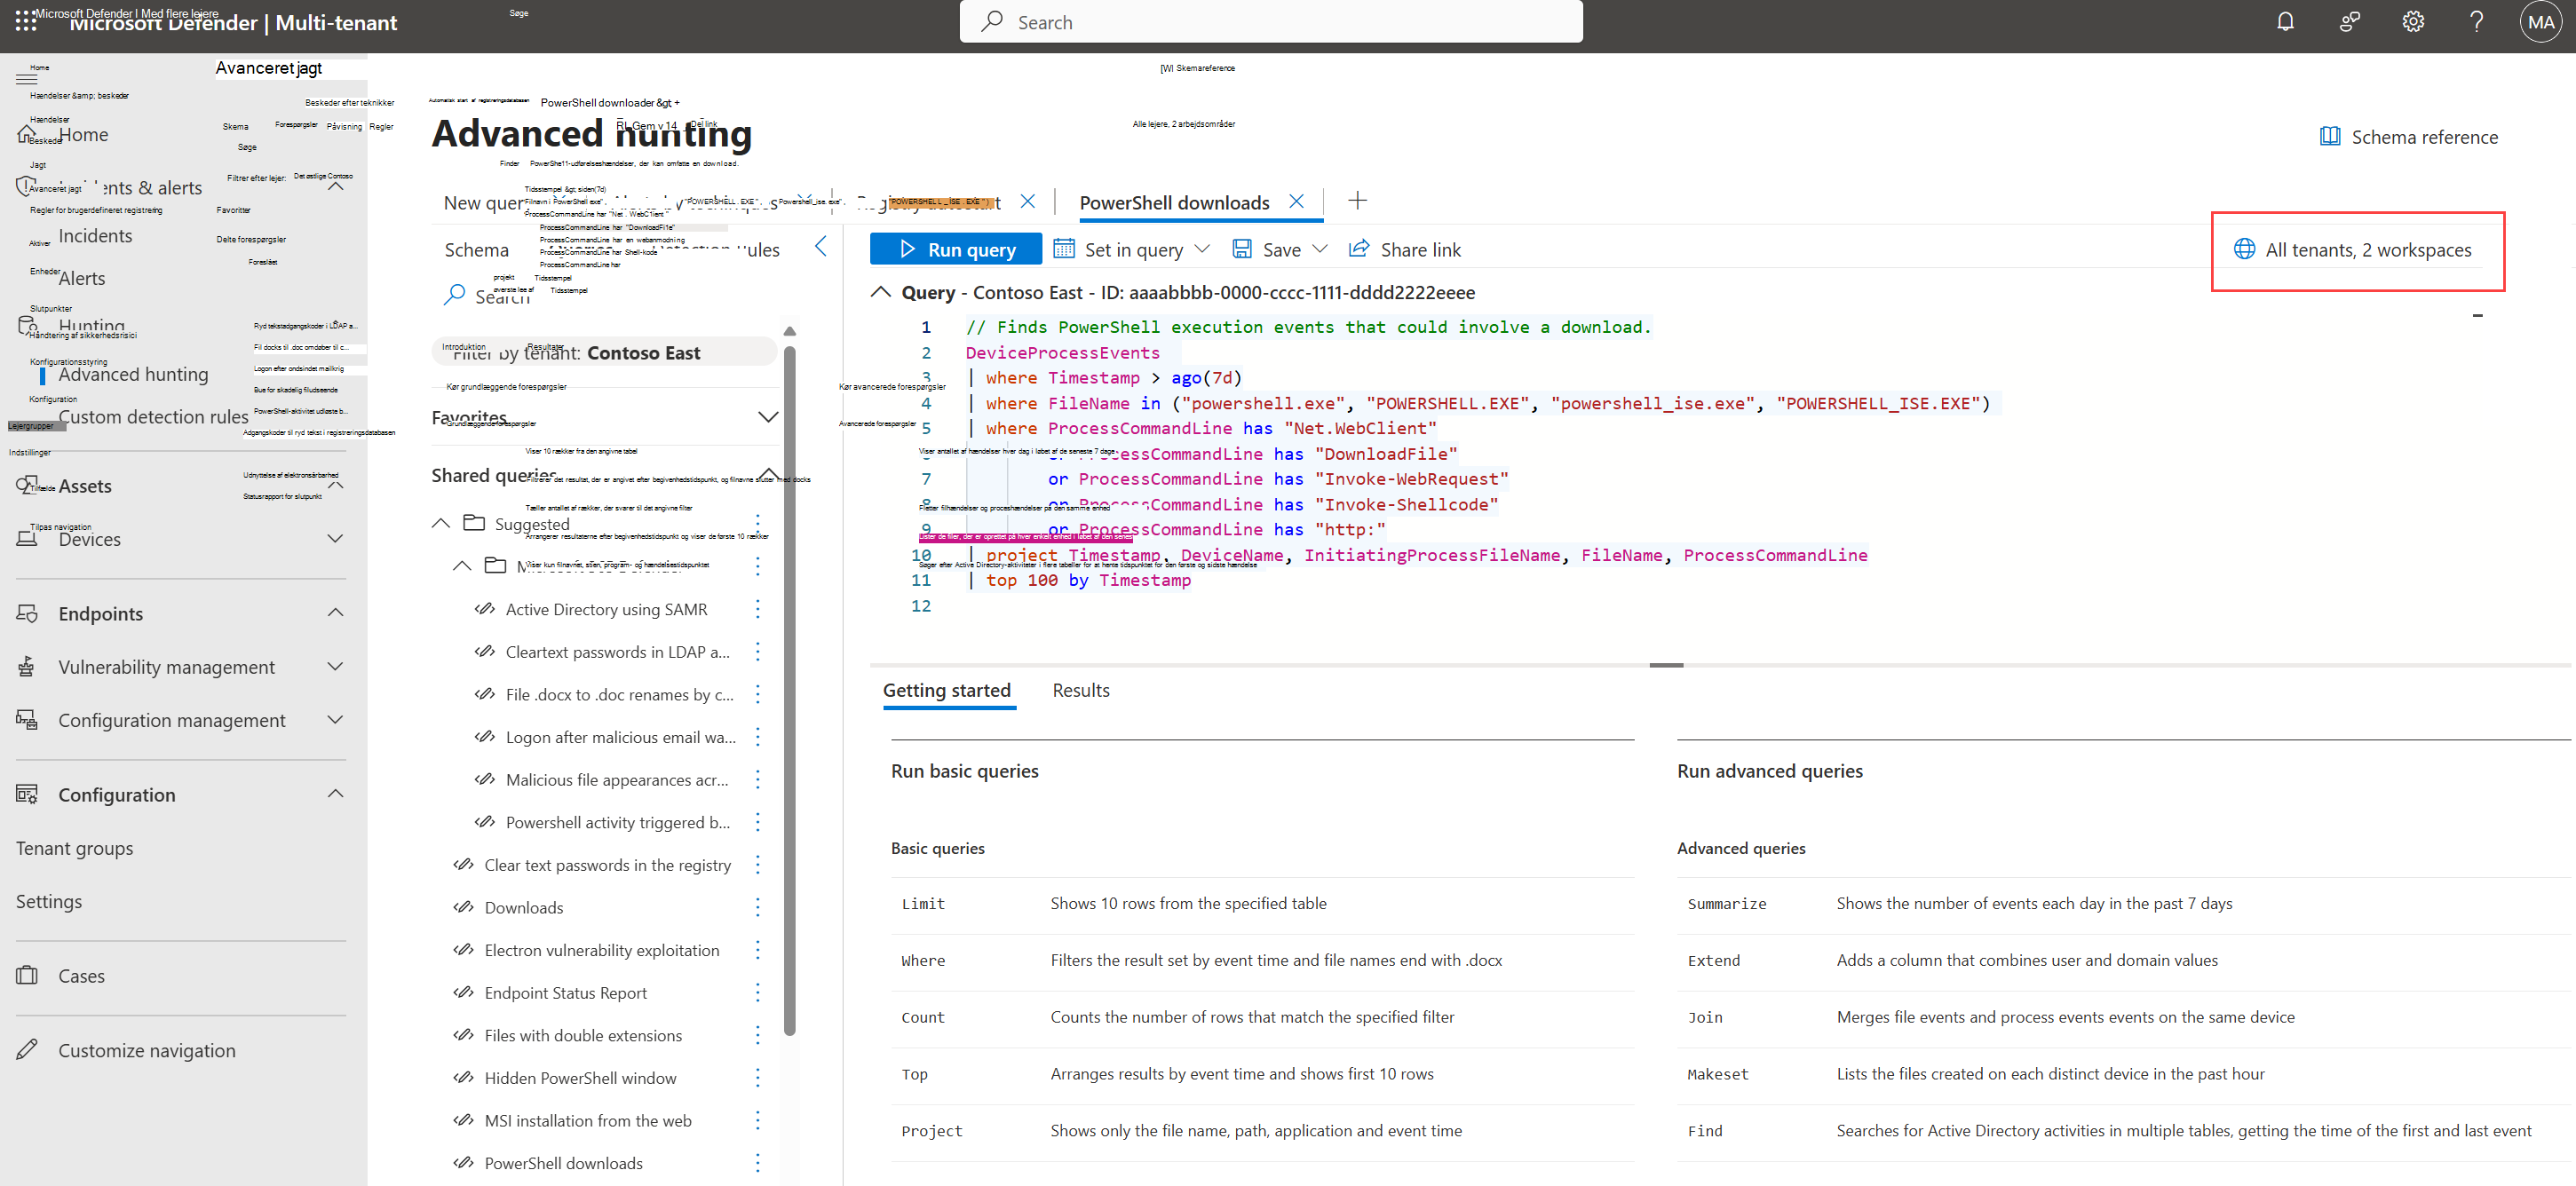Open more options for Downloads query

tap(758, 907)
